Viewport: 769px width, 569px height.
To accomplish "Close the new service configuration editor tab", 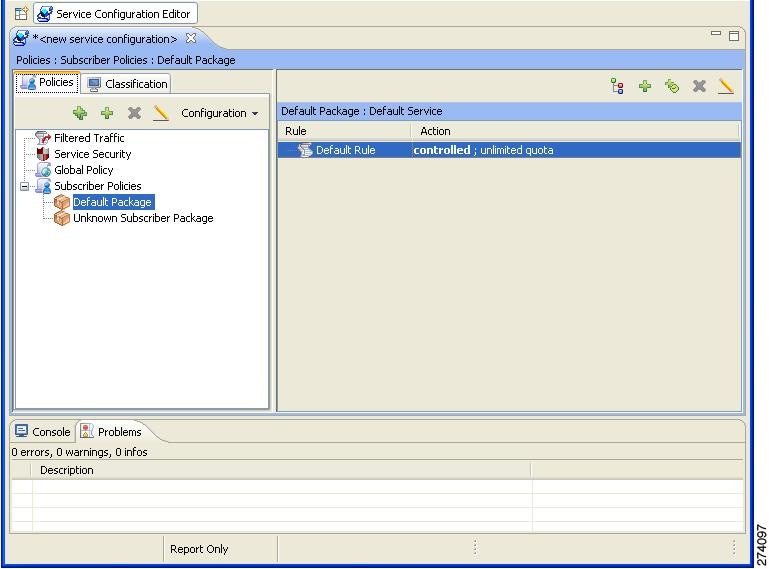I will [191, 39].
